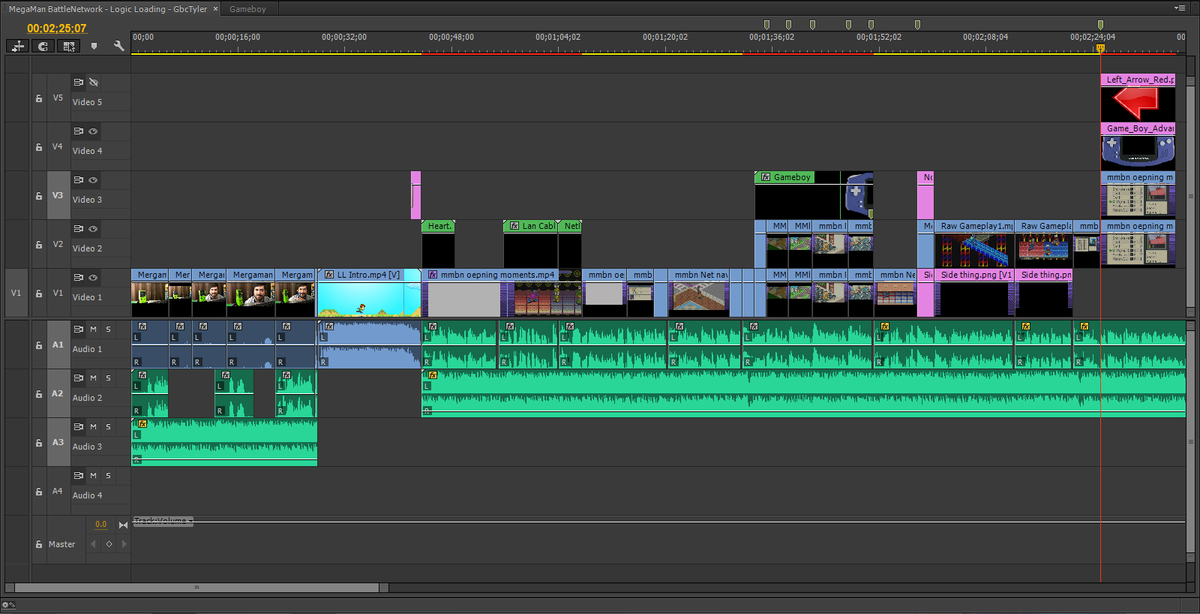
Task: Close the MegaMan BattleNetwork sequence tab
Action: coord(215,8)
